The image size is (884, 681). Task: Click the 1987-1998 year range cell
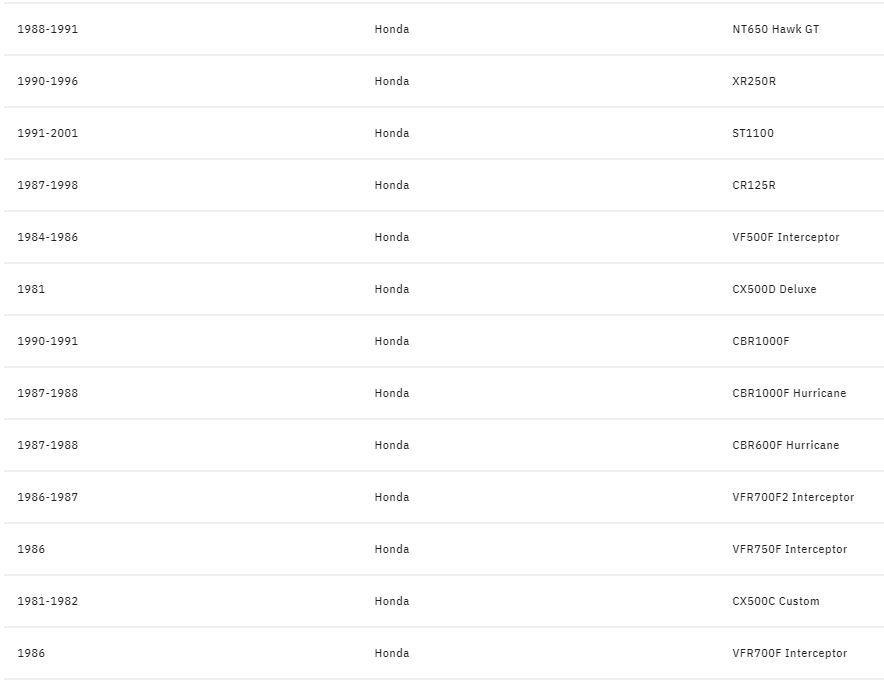pos(47,186)
